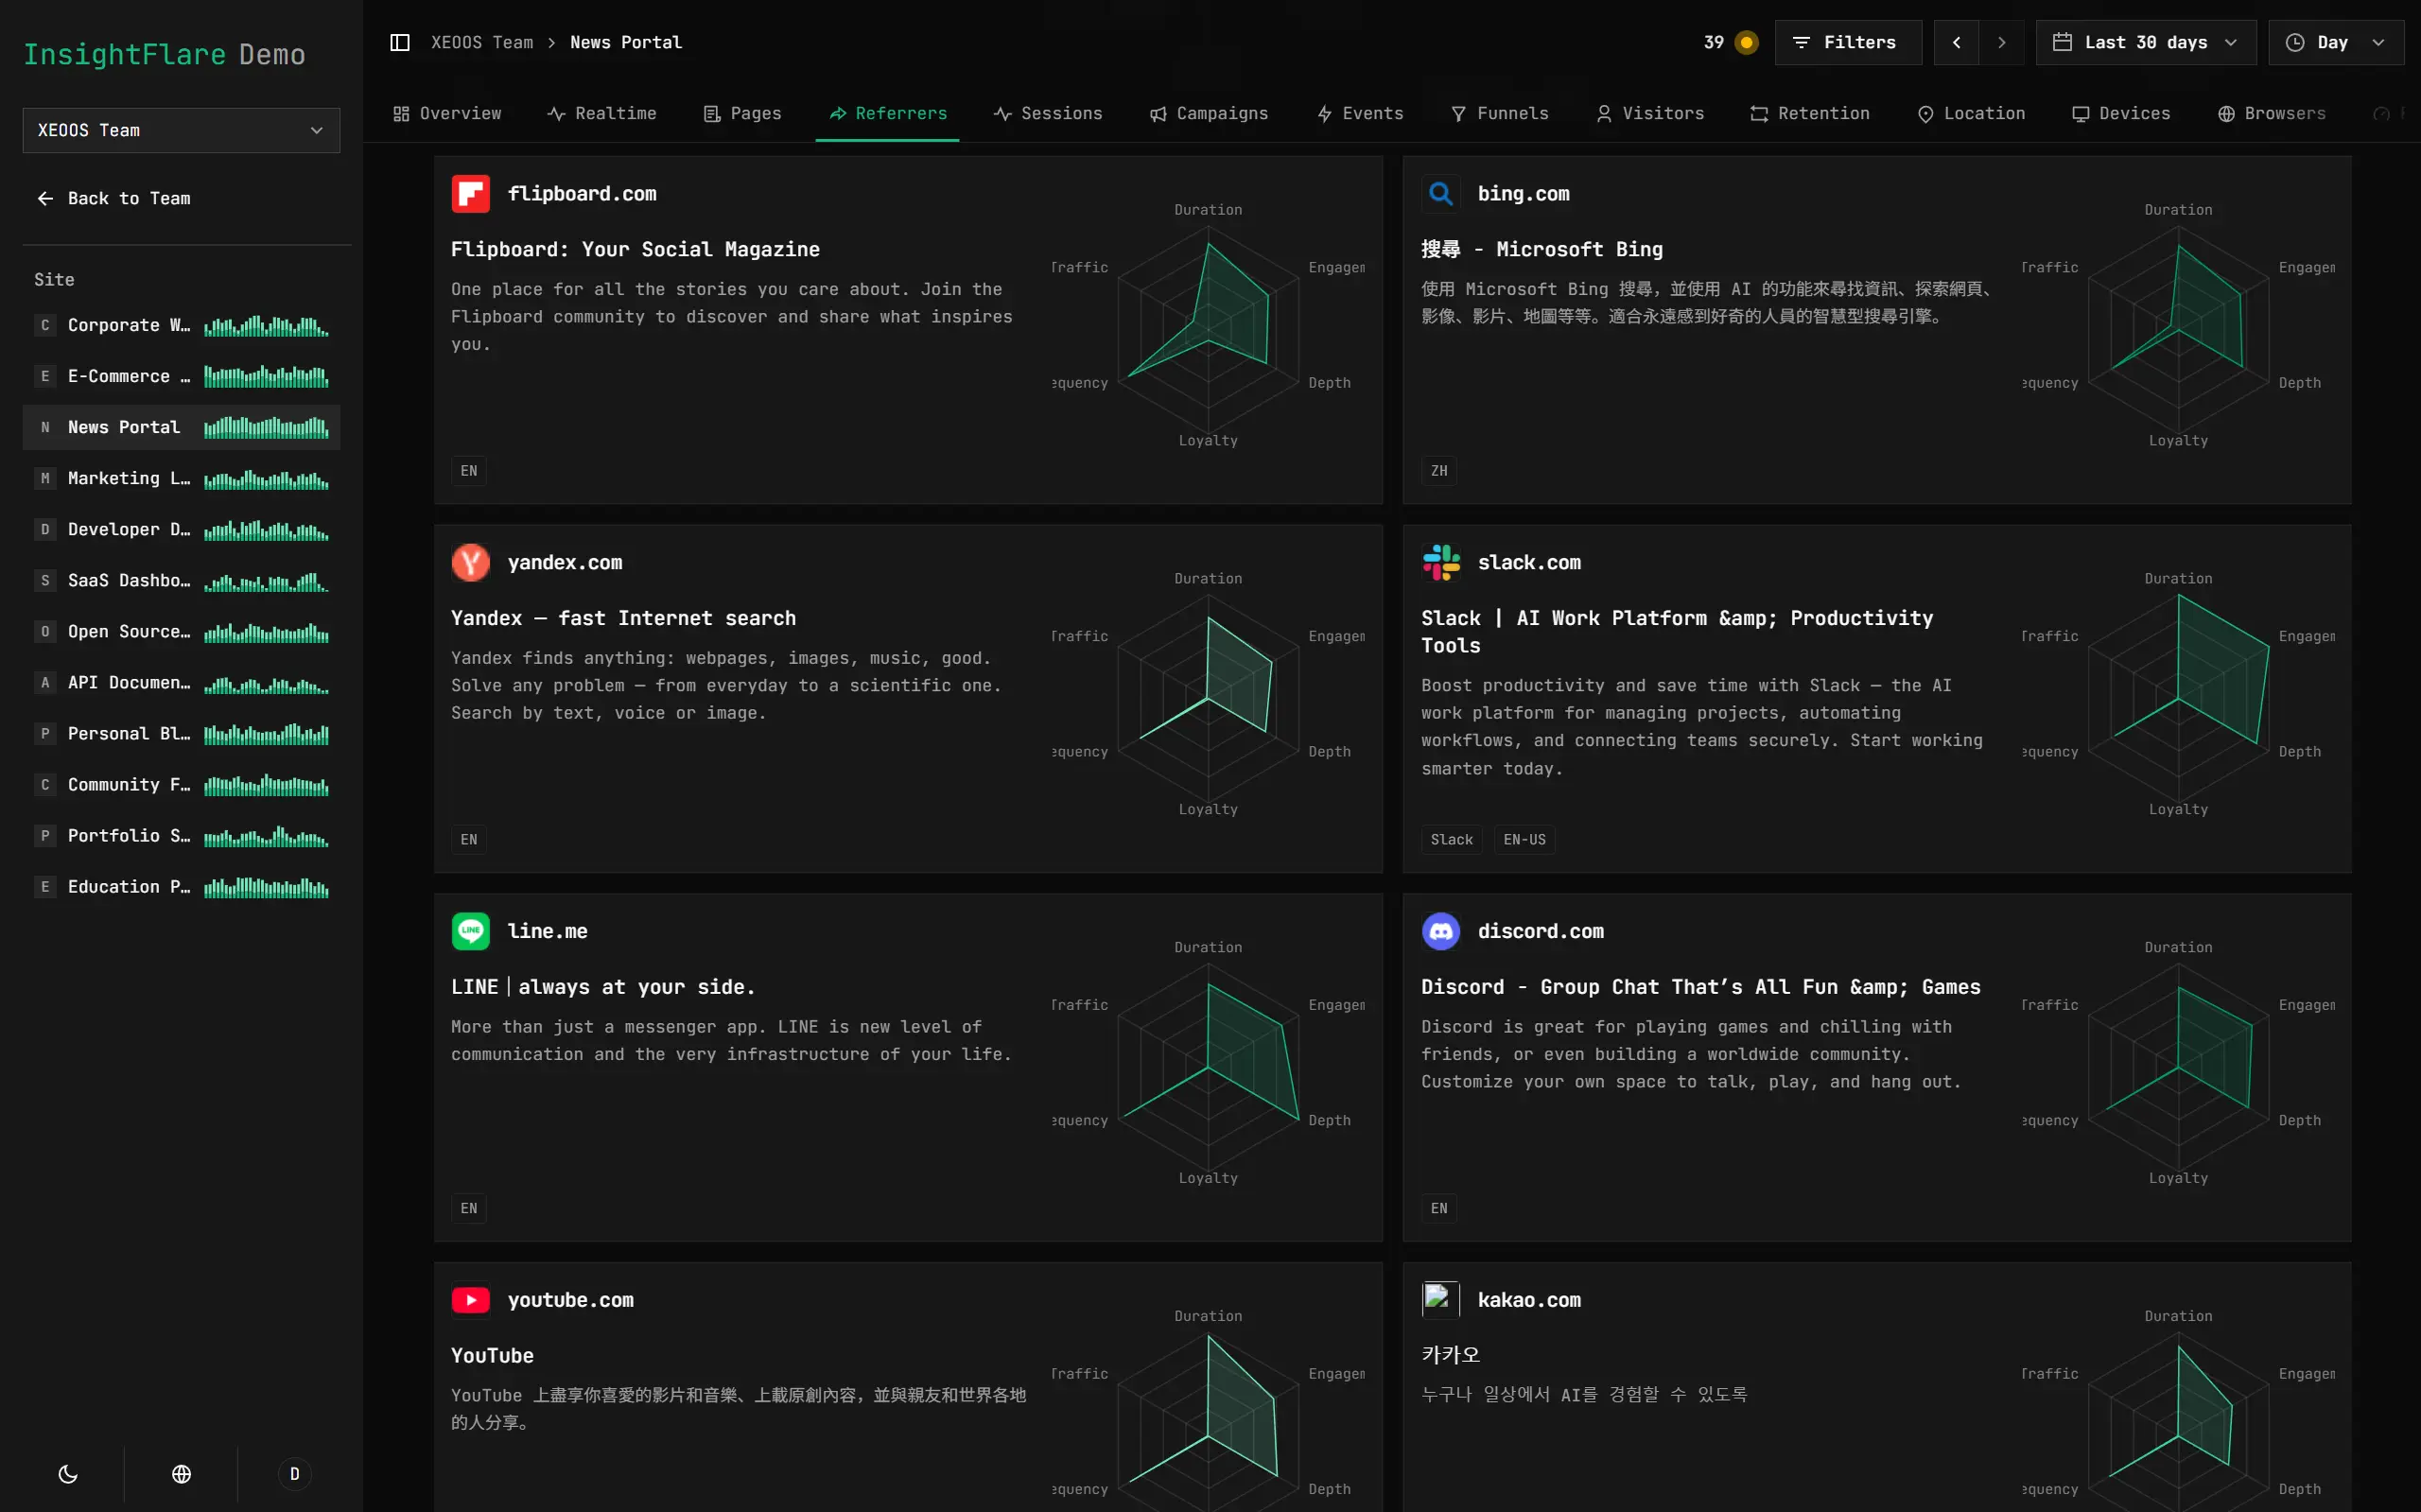
Task: Click the yandex.com referrer name
Action: (565, 563)
